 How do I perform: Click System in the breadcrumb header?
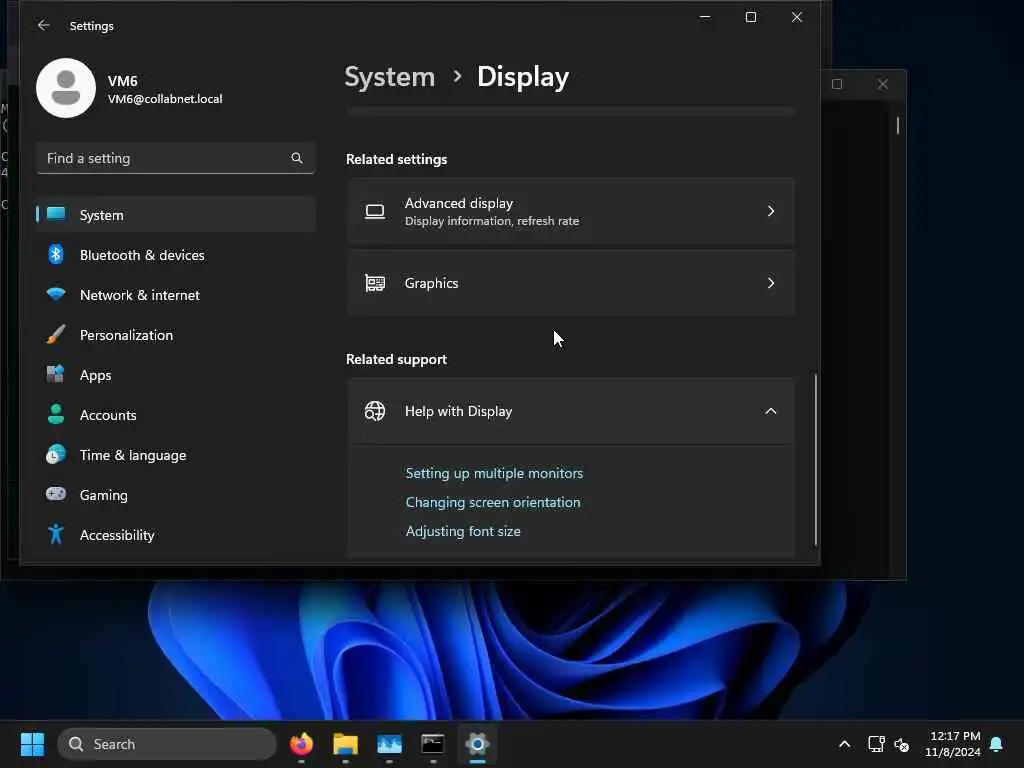[x=389, y=77]
